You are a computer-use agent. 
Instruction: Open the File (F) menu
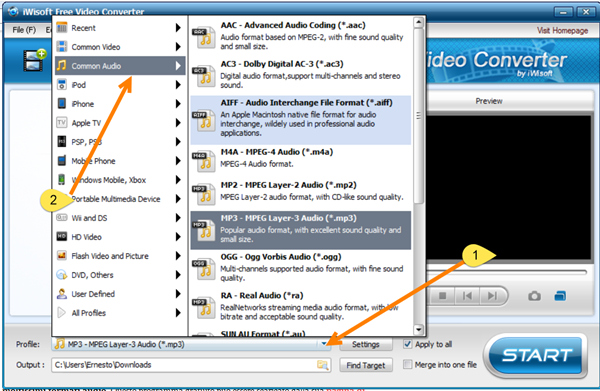tap(24, 30)
